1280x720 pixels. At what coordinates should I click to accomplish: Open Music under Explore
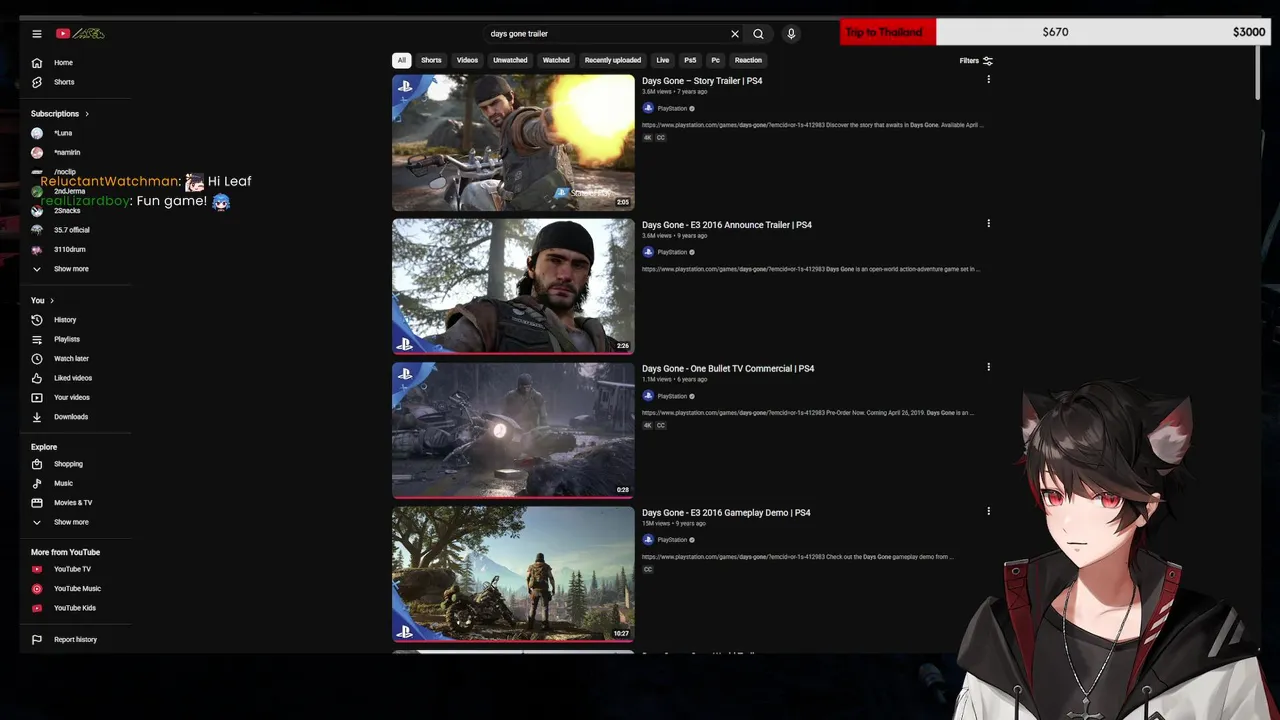pos(63,483)
